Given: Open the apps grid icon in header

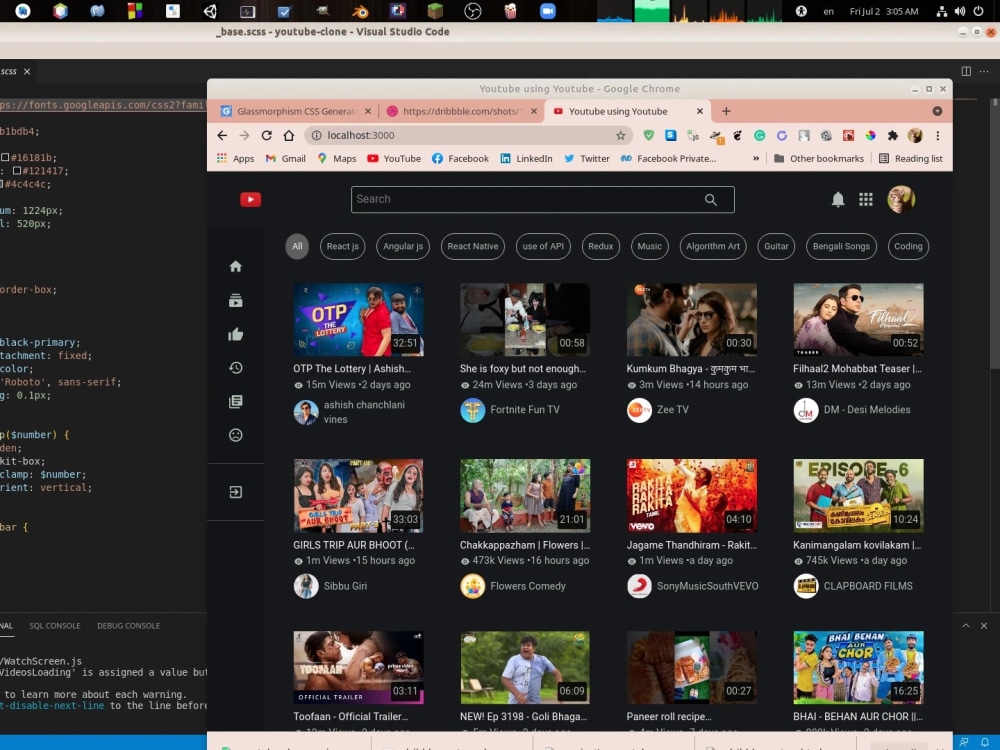Looking at the screenshot, I should (x=865, y=200).
